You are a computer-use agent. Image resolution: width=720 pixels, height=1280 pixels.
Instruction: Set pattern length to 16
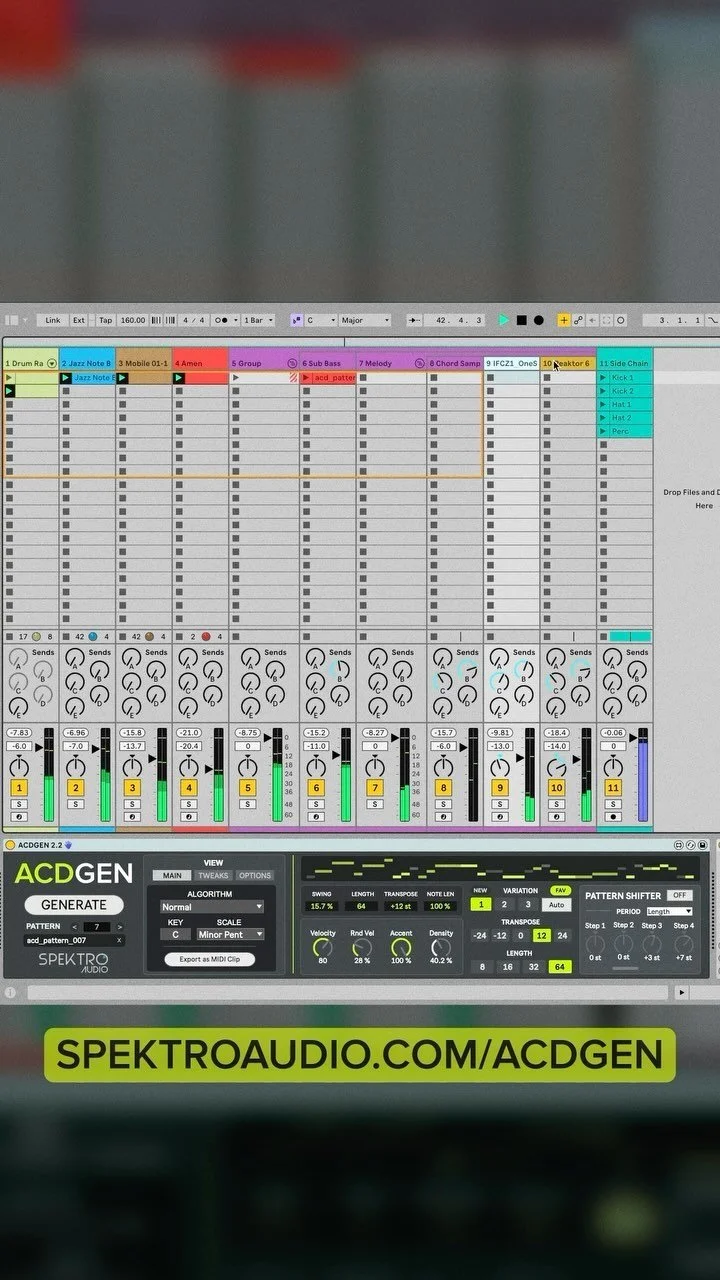point(508,967)
